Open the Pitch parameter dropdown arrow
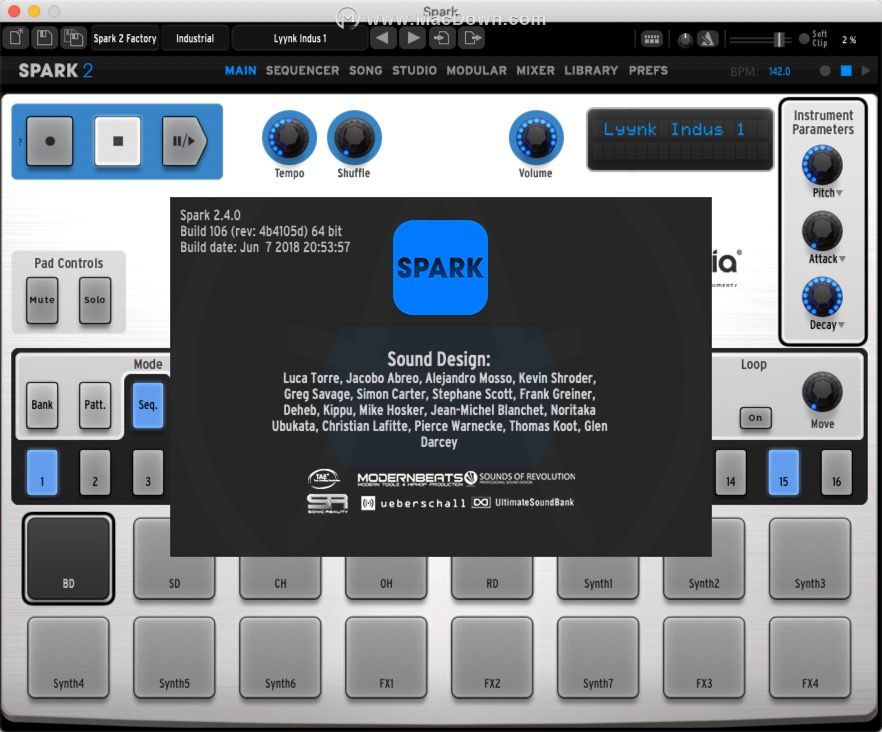 pos(840,193)
